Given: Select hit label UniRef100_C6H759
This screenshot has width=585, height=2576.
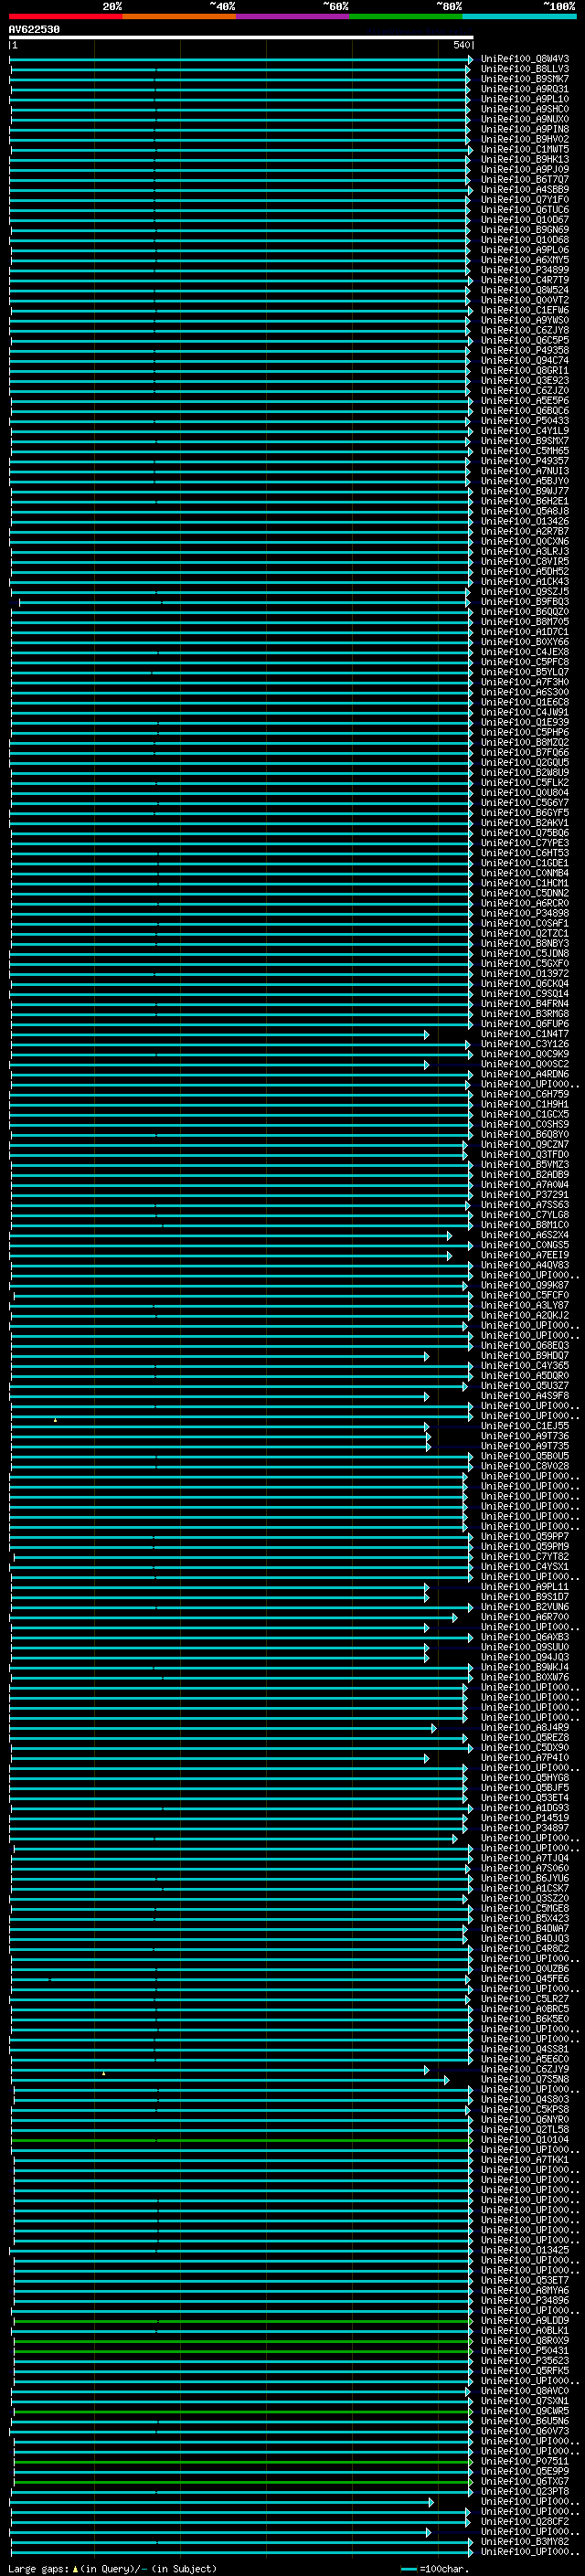Looking at the screenshot, I should click(x=525, y=1094).
